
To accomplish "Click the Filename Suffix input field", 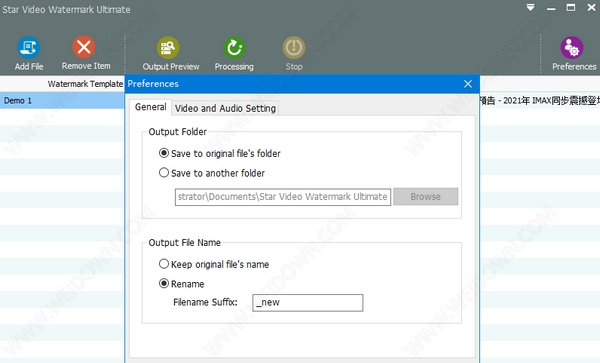I will coord(308,303).
